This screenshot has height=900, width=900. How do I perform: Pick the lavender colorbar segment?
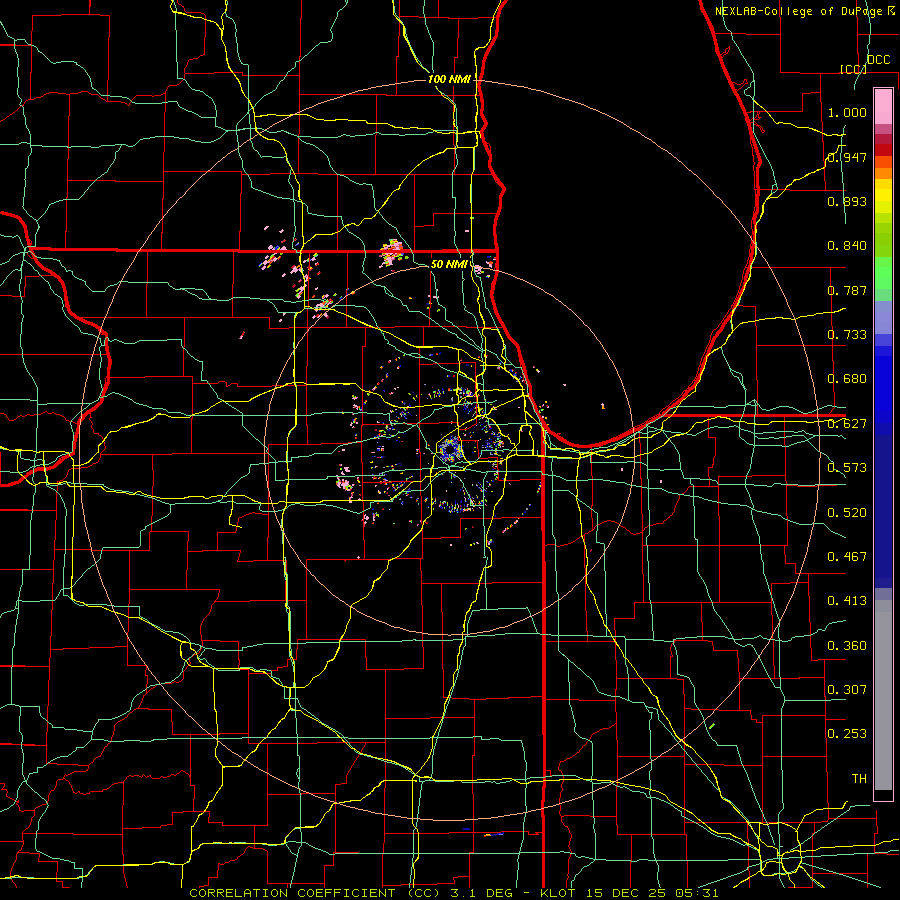pos(883,317)
